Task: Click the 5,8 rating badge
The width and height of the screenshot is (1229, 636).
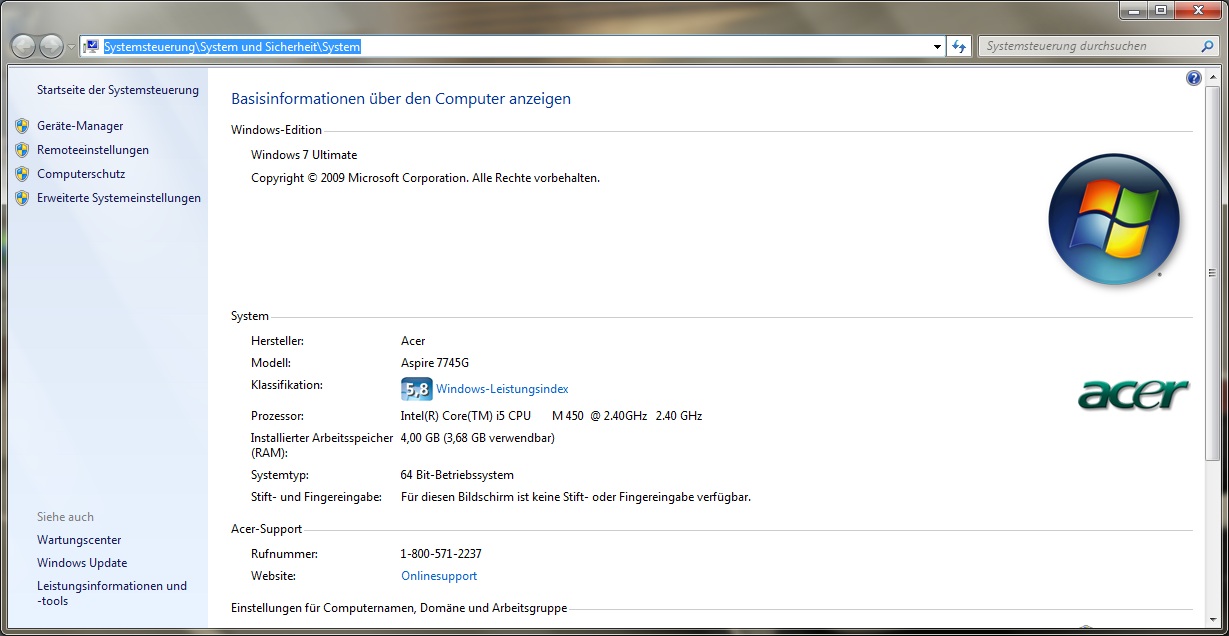Action: click(x=416, y=389)
